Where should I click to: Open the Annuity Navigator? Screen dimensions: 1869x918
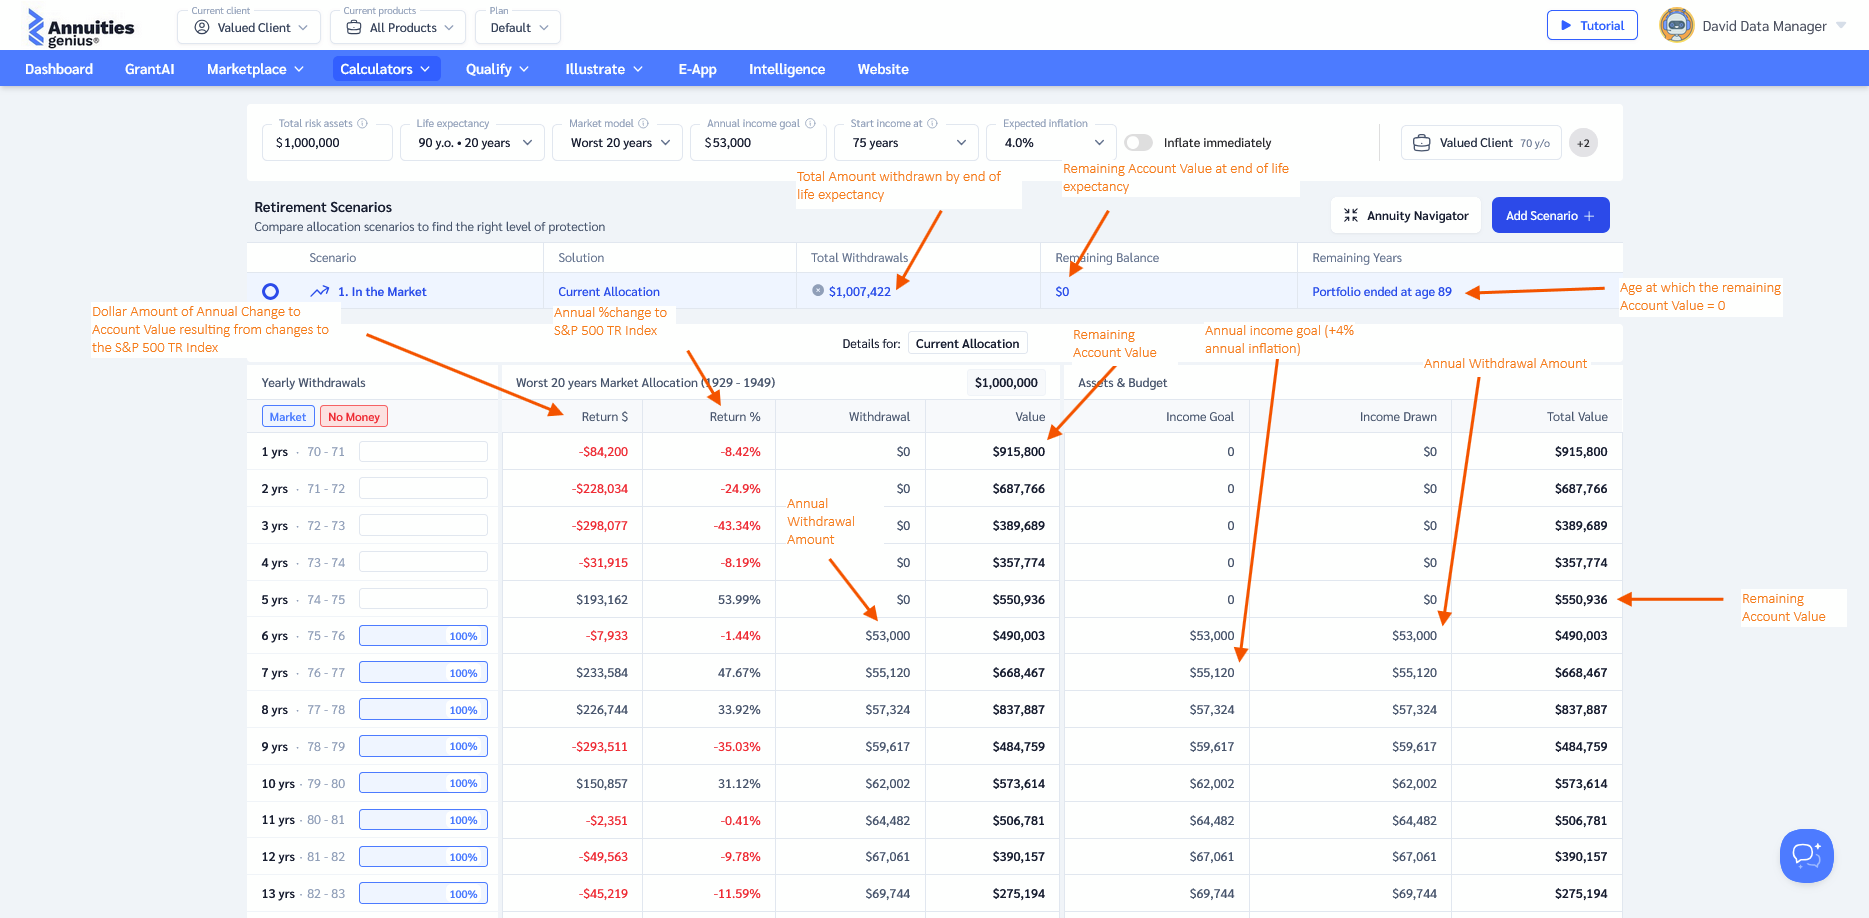pyautogui.click(x=1405, y=215)
